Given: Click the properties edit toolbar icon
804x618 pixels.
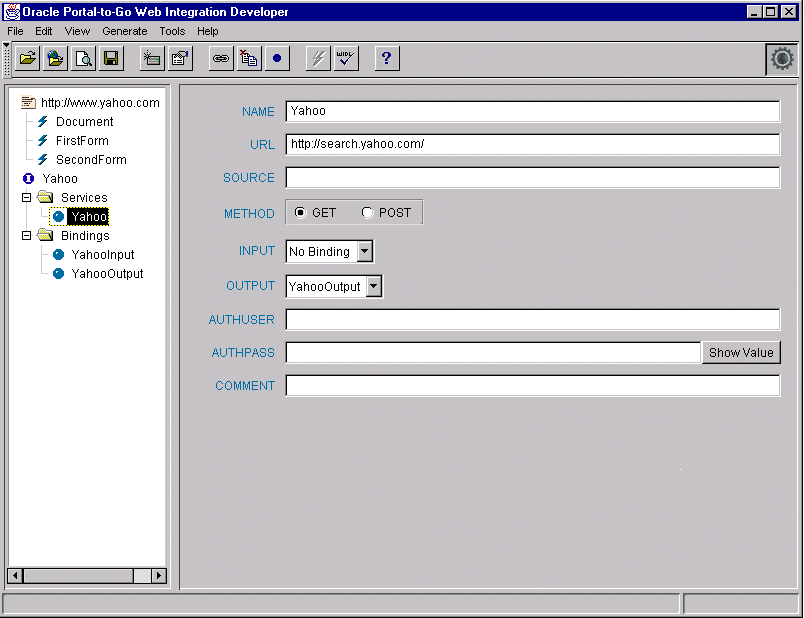Looking at the screenshot, I should 180,58.
